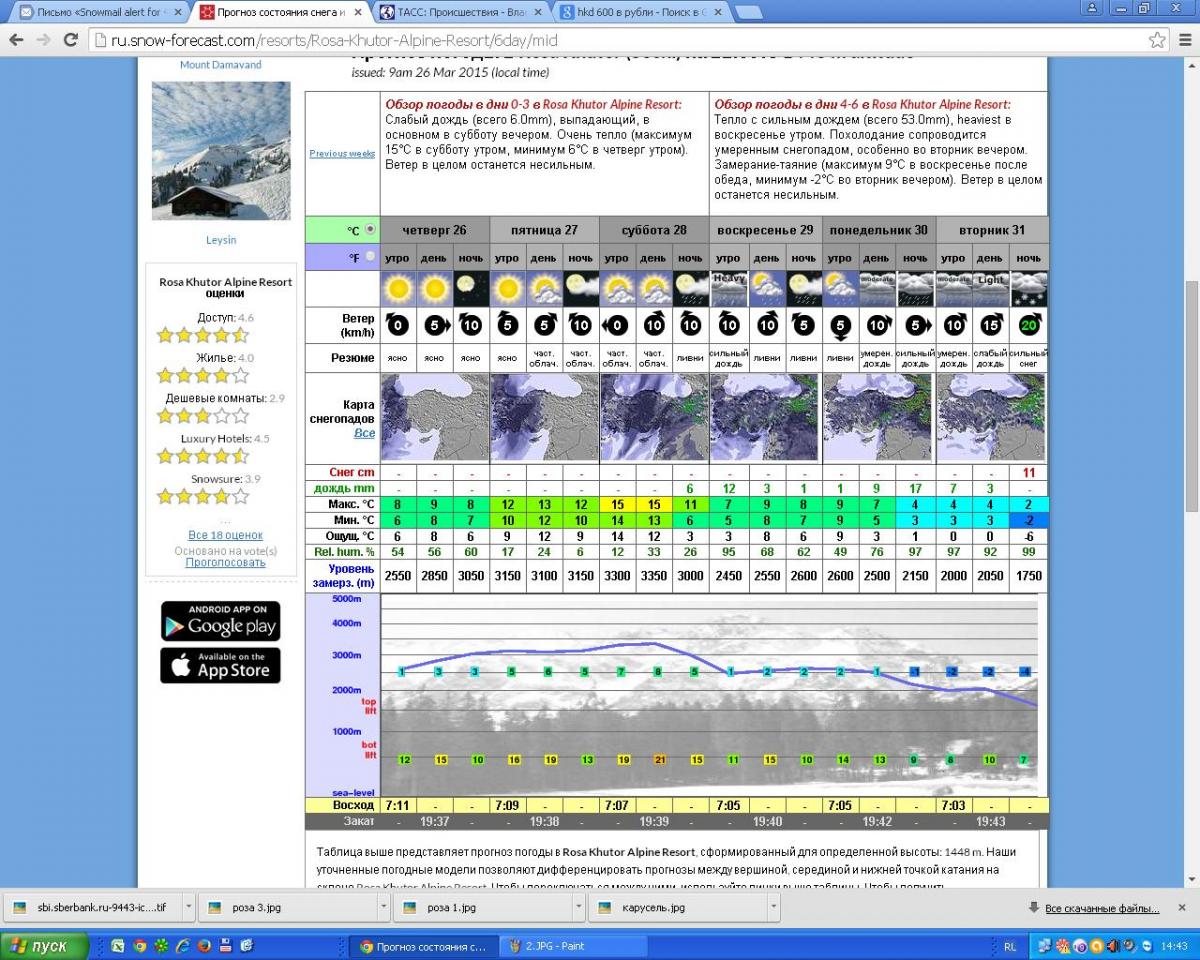Viewport: 1200px width, 960px height.
Task: Launch Firefox from the quick launch bar
Action: pos(204,945)
